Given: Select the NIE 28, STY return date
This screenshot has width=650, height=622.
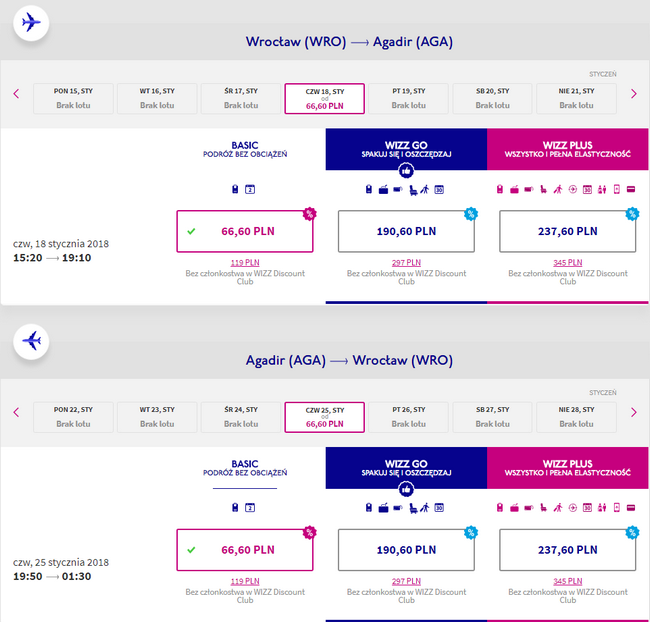Looking at the screenshot, I should pos(576,417).
